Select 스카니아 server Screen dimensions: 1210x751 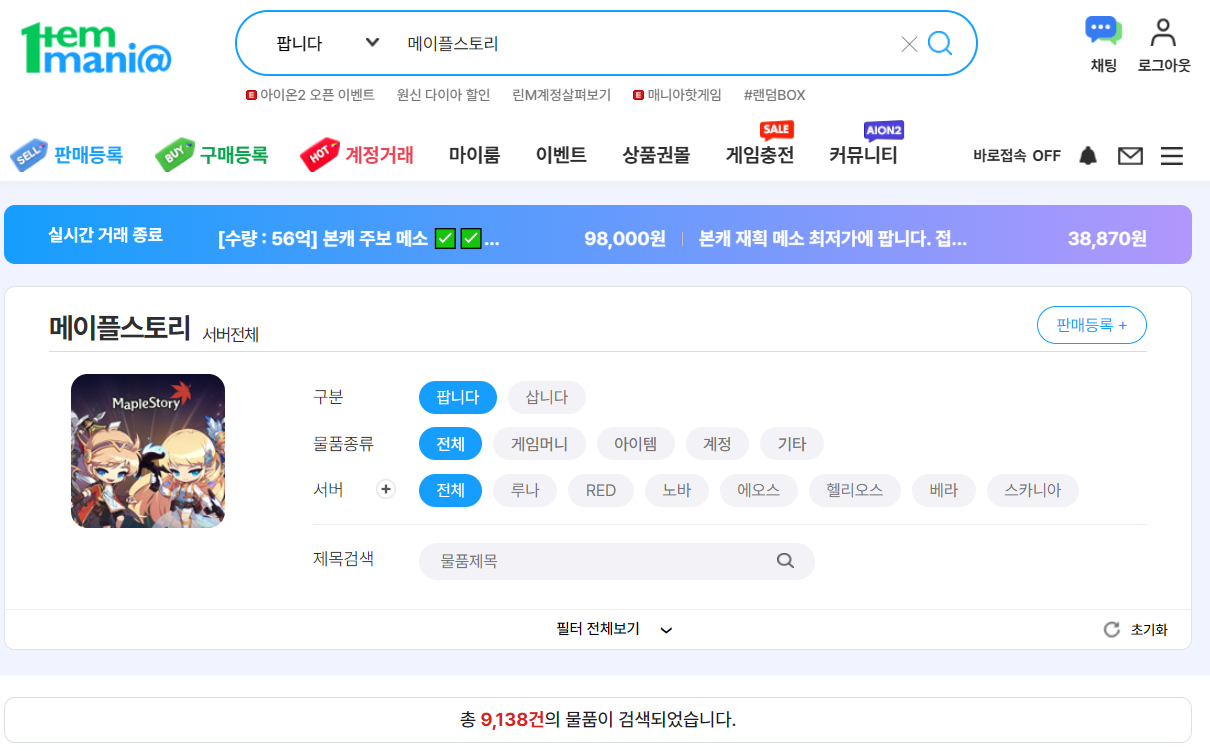click(x=1033, y=491)
